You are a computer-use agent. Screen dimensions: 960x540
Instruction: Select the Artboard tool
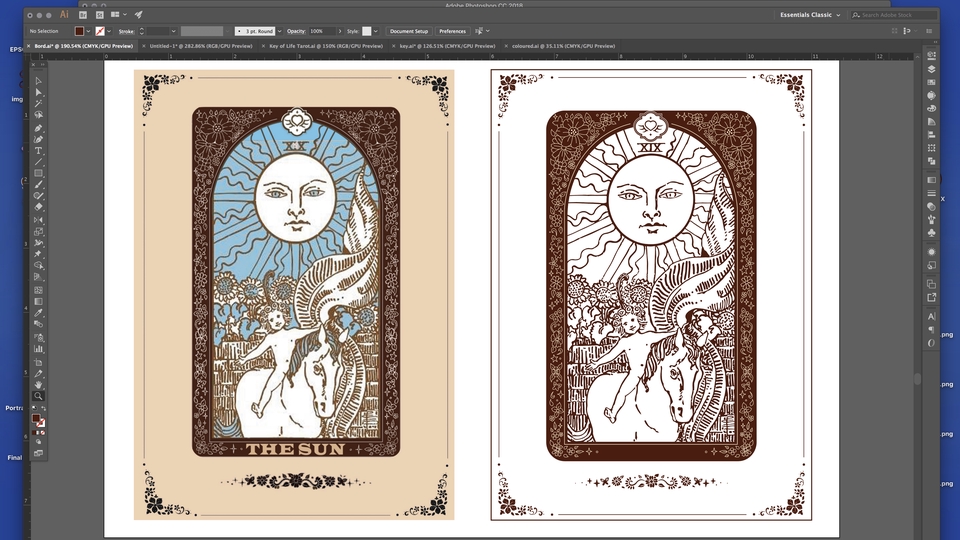(38, 362)
